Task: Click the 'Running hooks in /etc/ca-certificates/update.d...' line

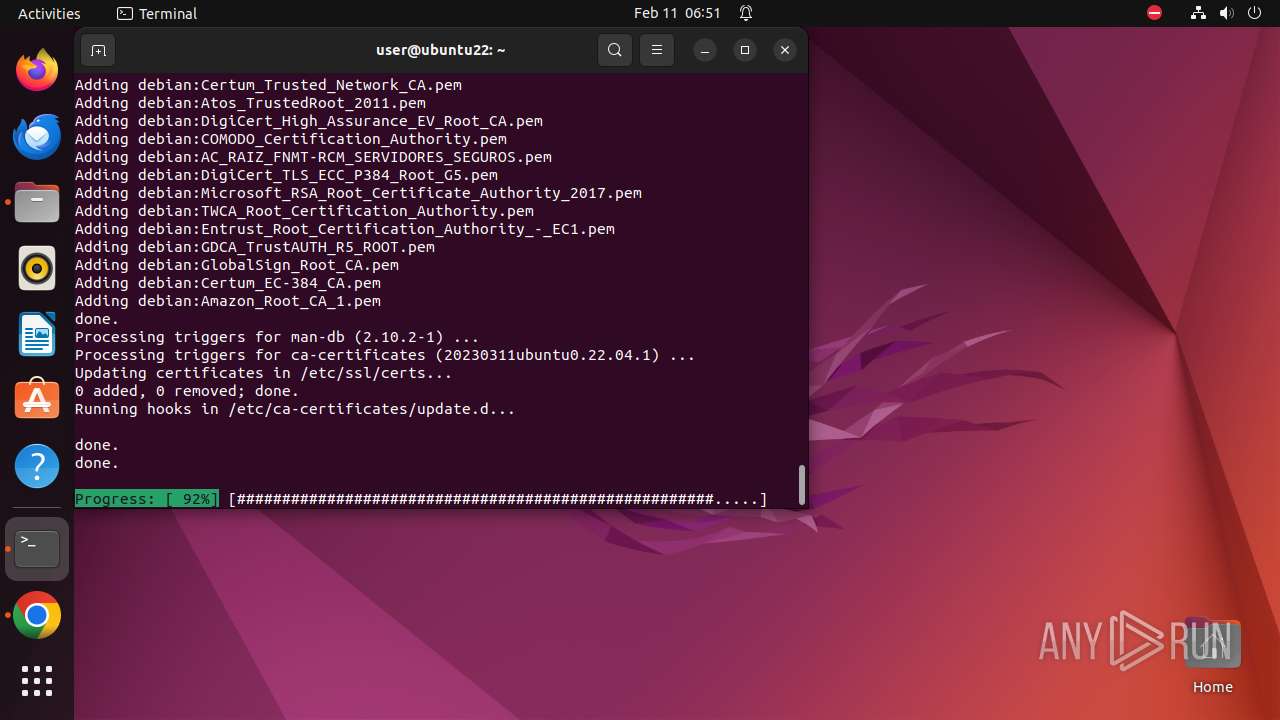Action: tap(295, 409)
